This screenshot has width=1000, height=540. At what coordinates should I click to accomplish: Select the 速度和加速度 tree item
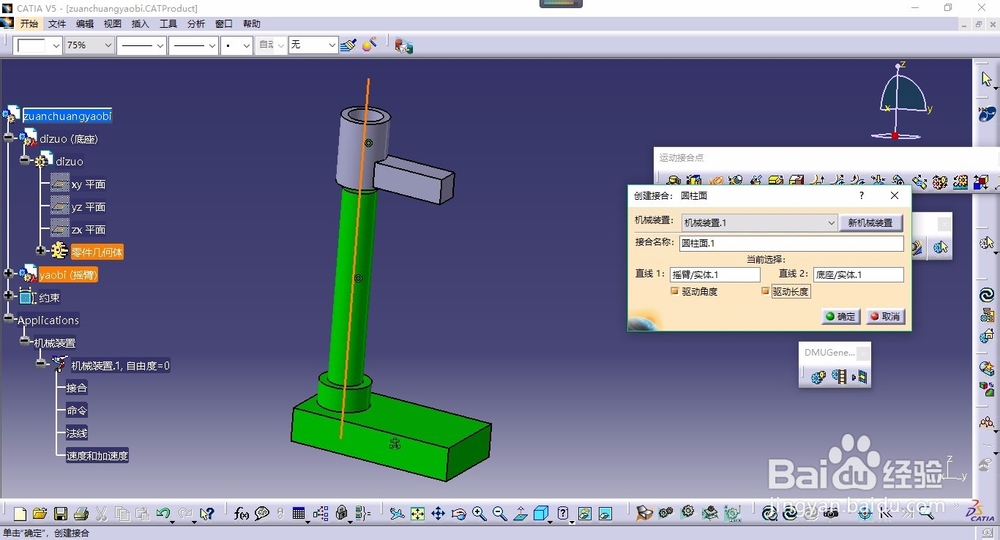[97, 455]
